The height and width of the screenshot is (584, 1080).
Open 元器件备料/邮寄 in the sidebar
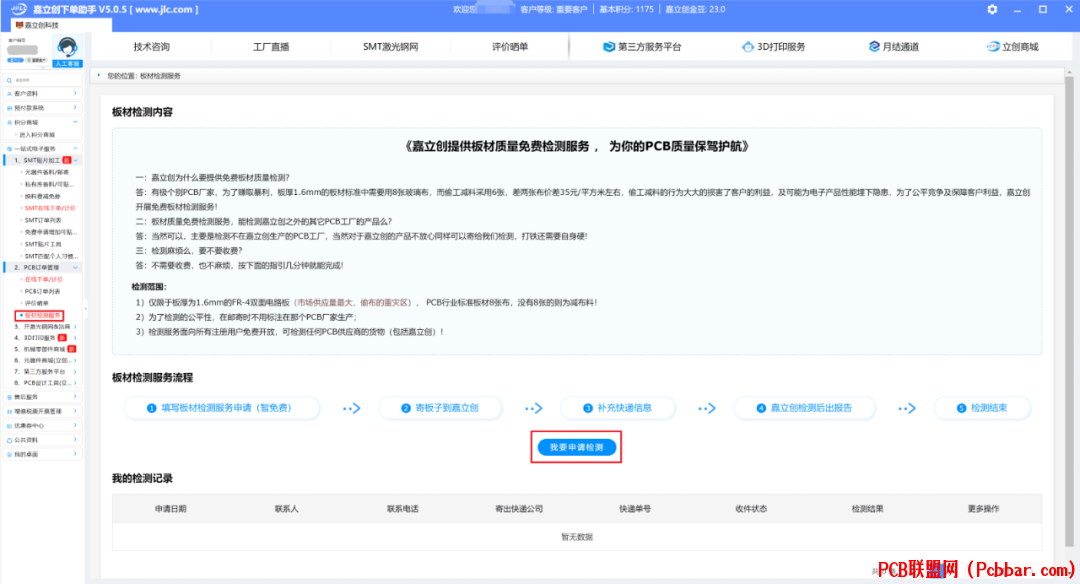(47, 172)
